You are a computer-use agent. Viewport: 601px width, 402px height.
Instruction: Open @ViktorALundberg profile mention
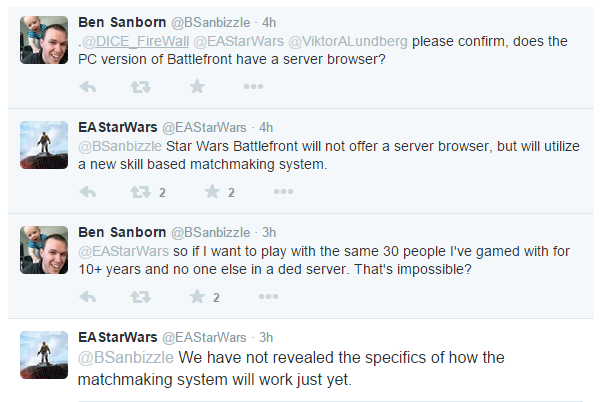click(x=348, y=41)
